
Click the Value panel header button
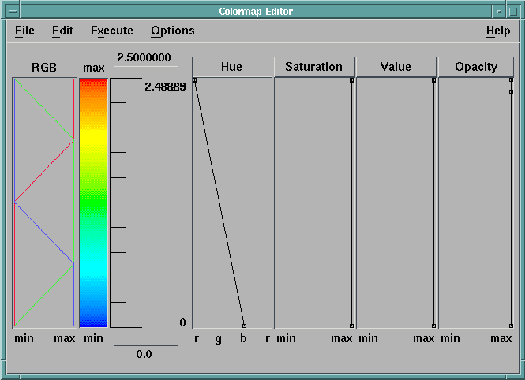pos(396,67)
